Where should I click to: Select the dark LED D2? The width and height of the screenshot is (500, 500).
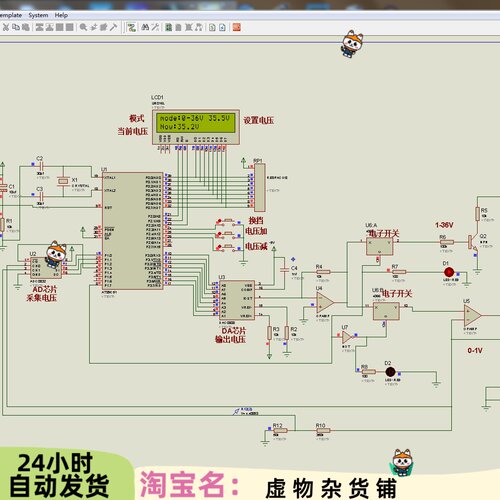pos(390,372)
